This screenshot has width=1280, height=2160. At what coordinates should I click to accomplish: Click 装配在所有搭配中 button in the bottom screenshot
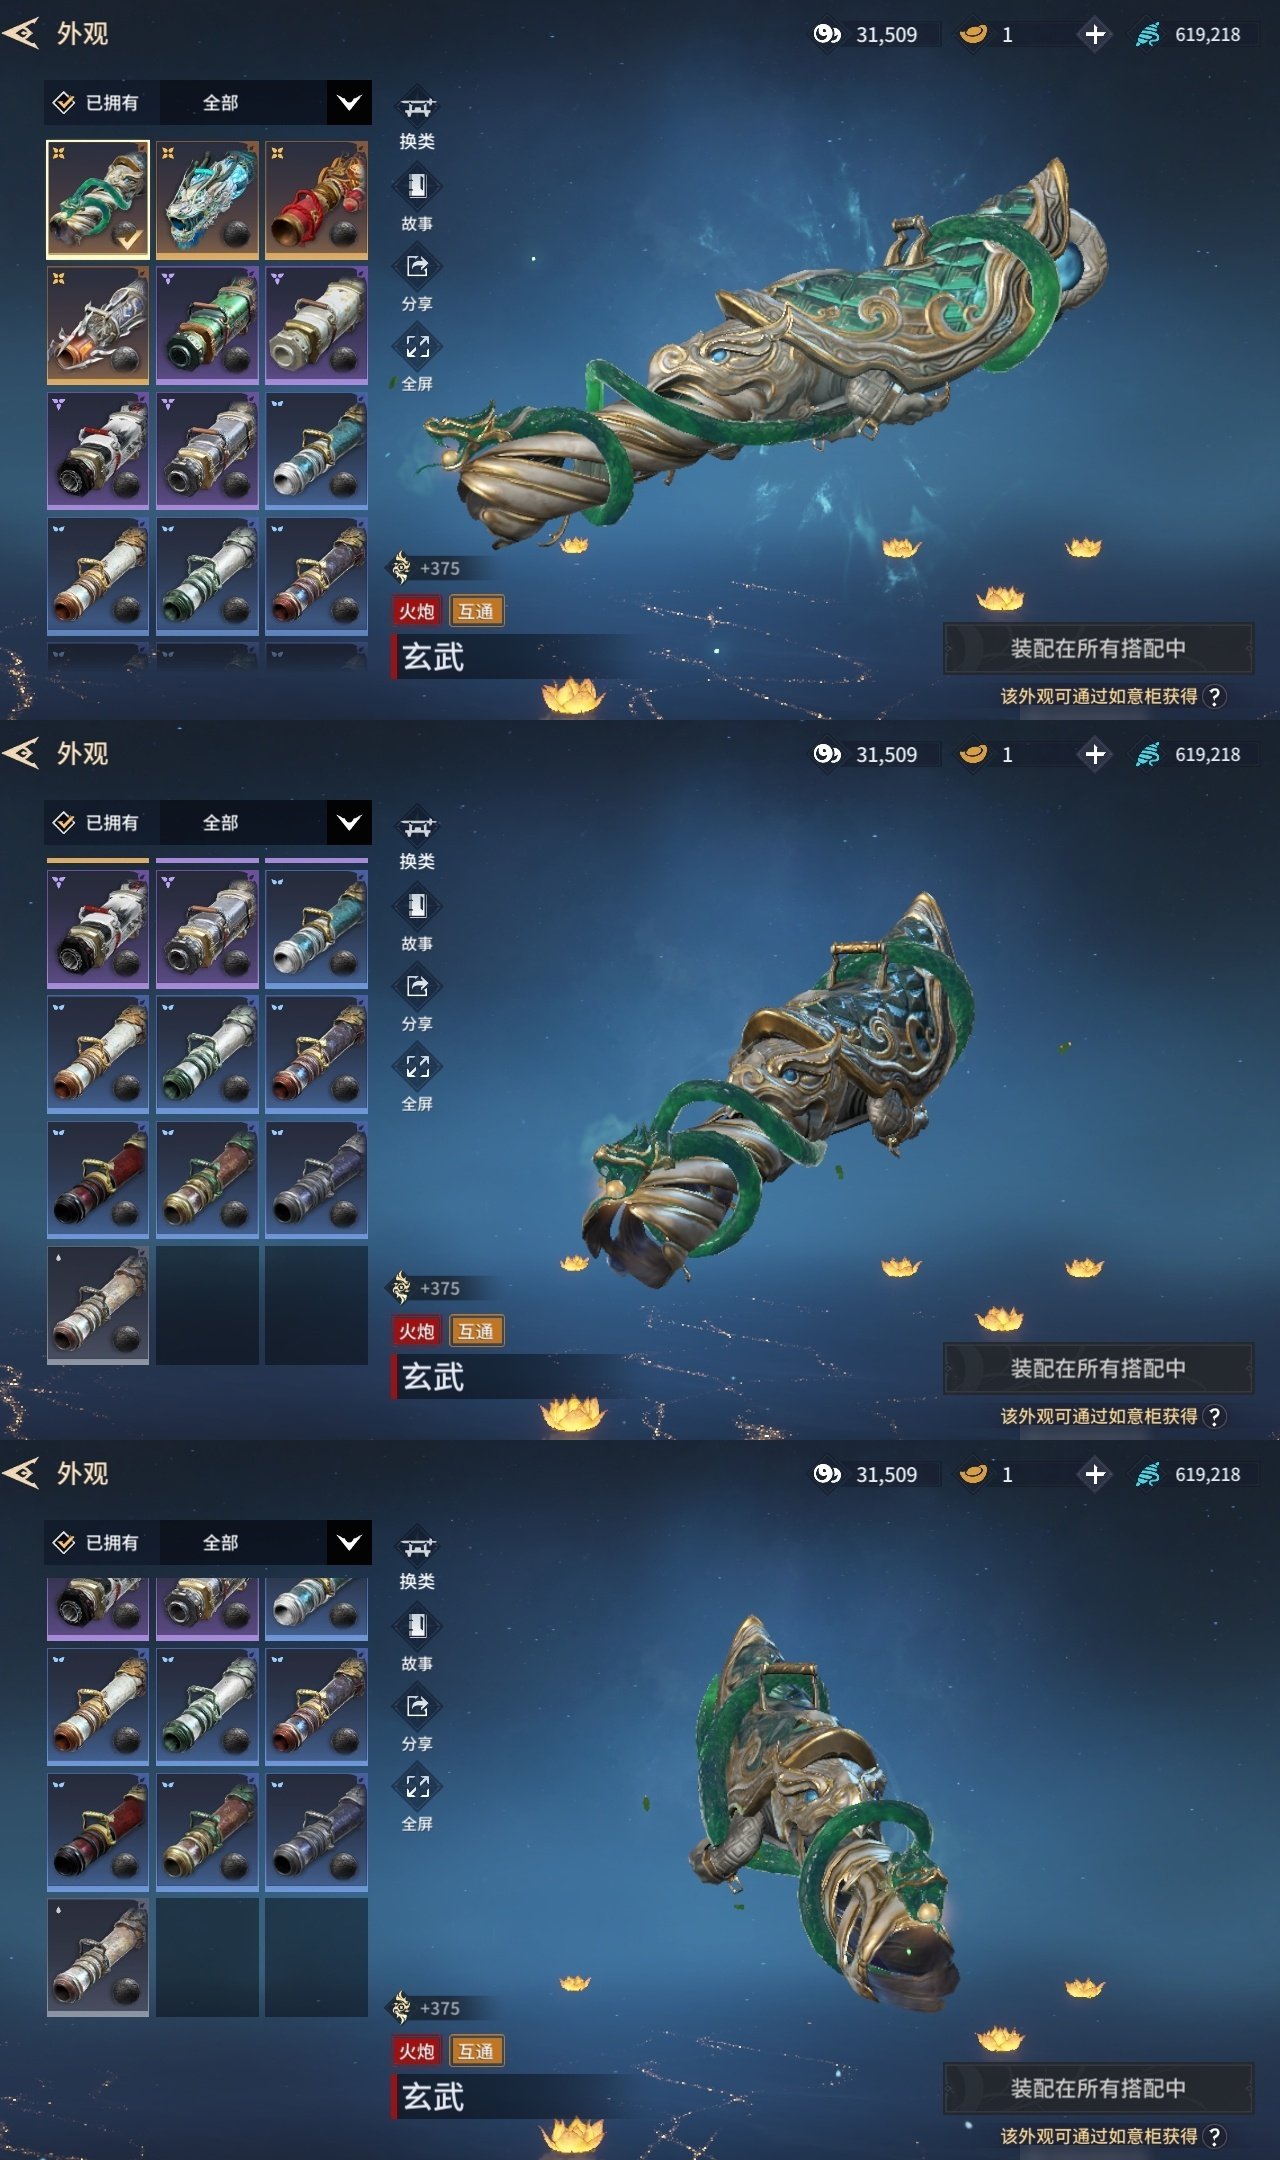(1098, 2088)
